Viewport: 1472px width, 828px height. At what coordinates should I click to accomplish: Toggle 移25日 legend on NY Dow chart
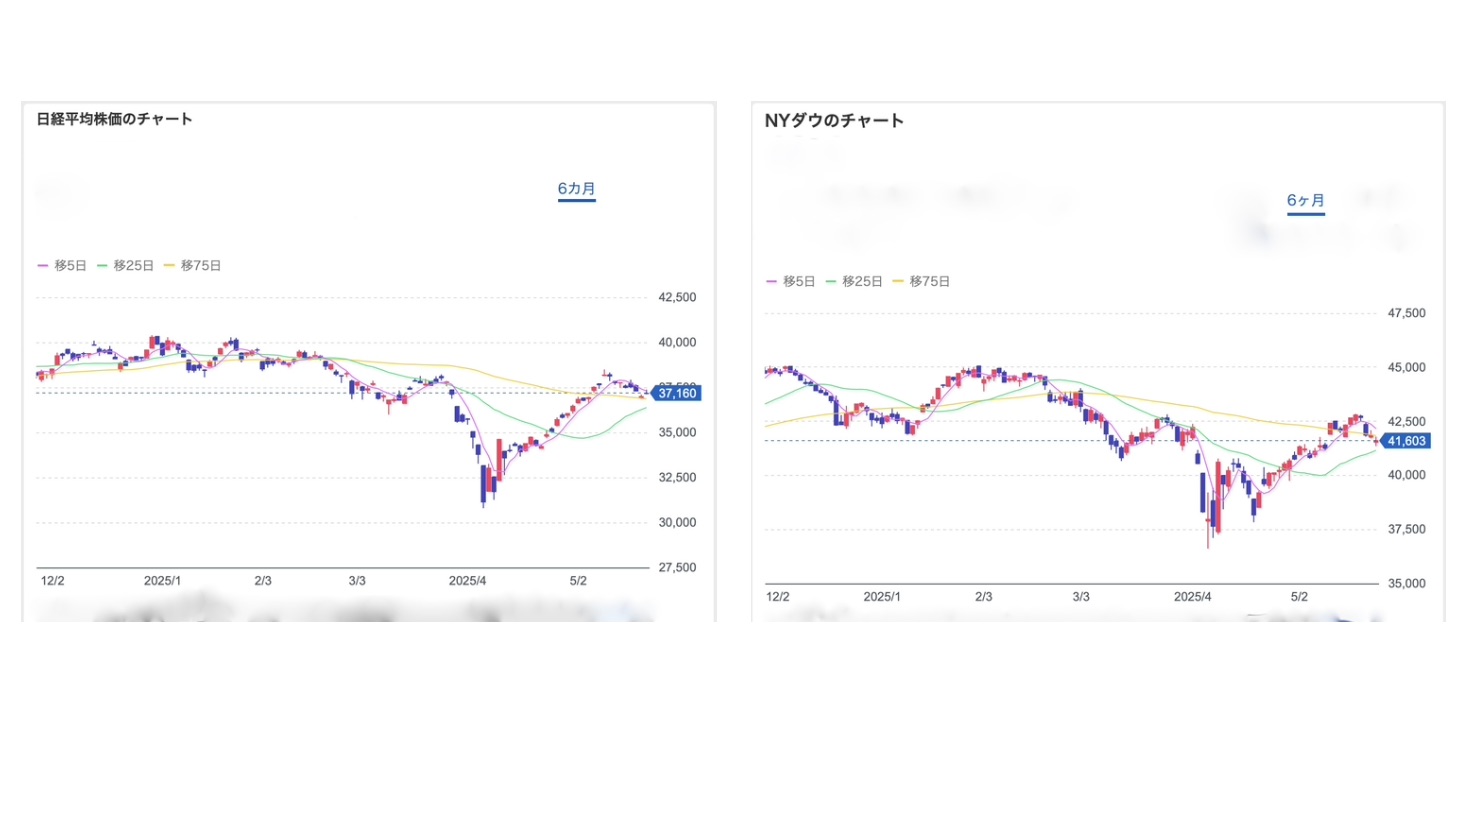point(854,282)
